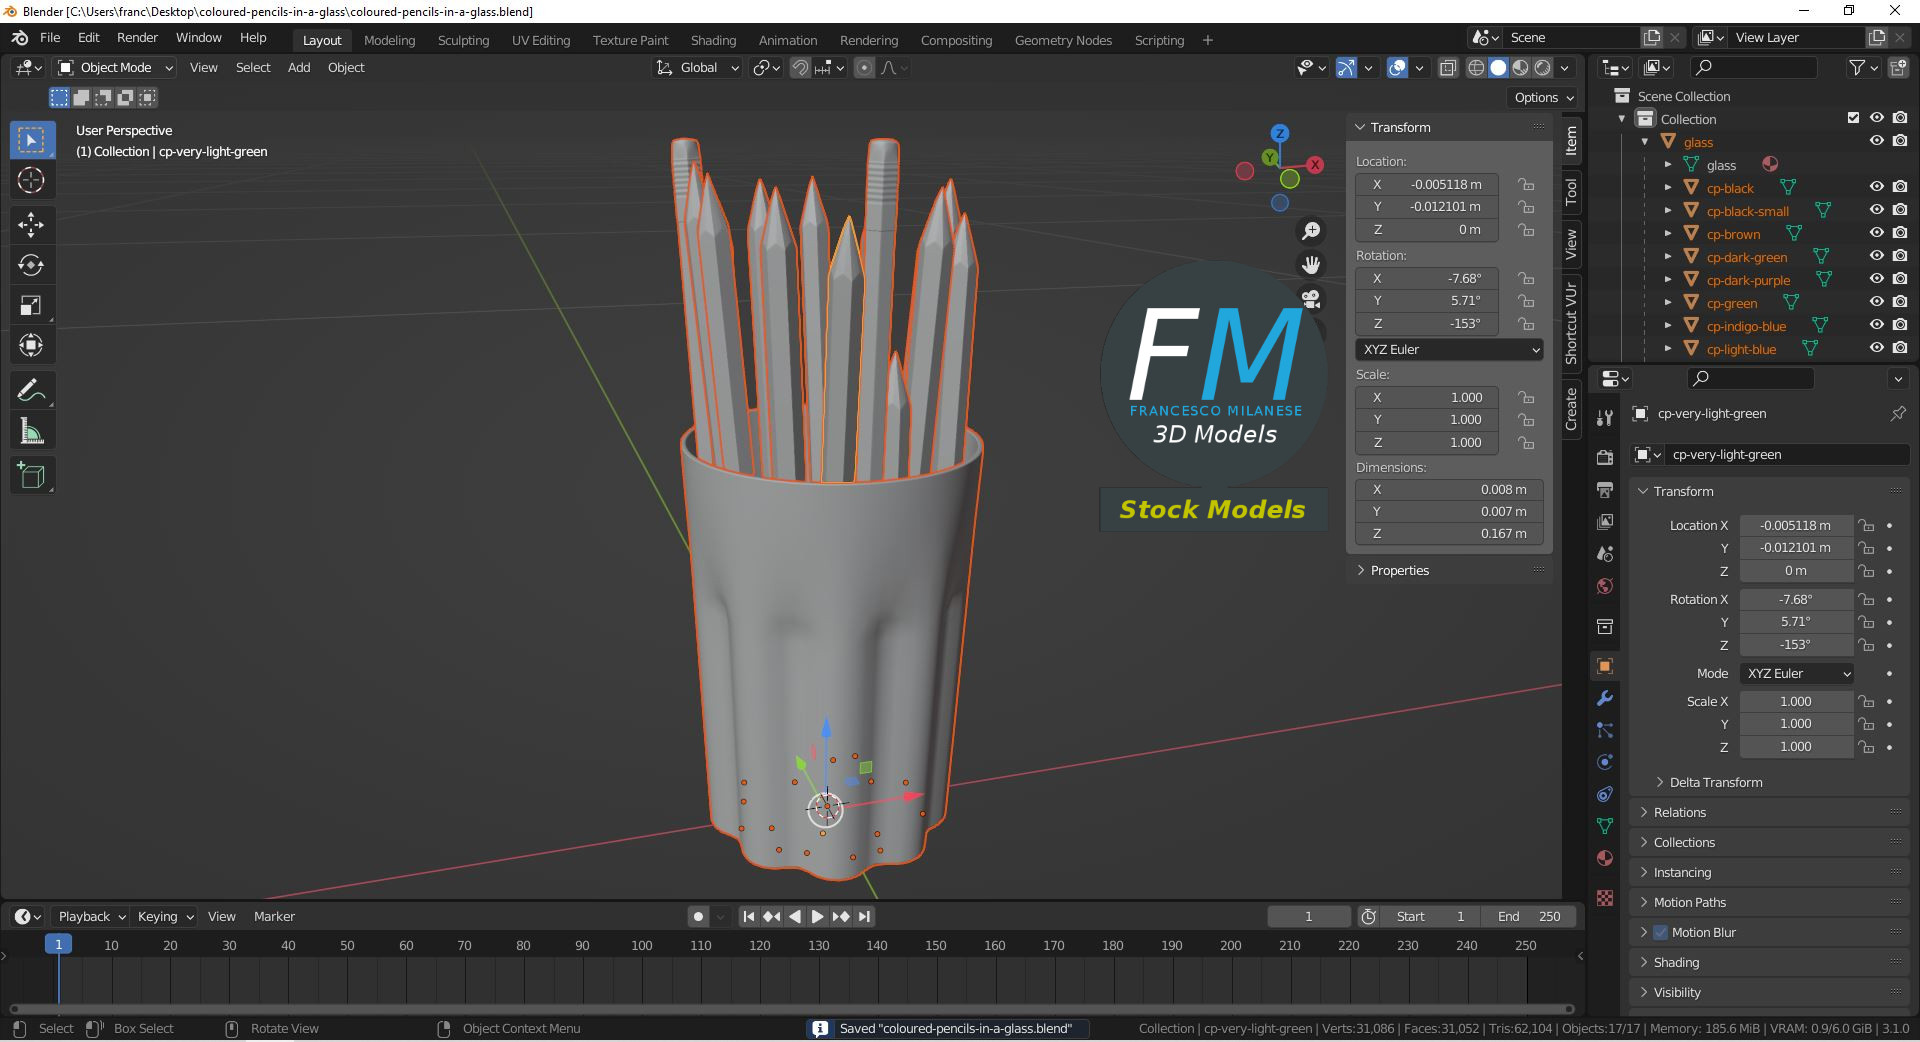1920x1042 pixels.
Task: Select the Add Cube tool
Action: 31,476
